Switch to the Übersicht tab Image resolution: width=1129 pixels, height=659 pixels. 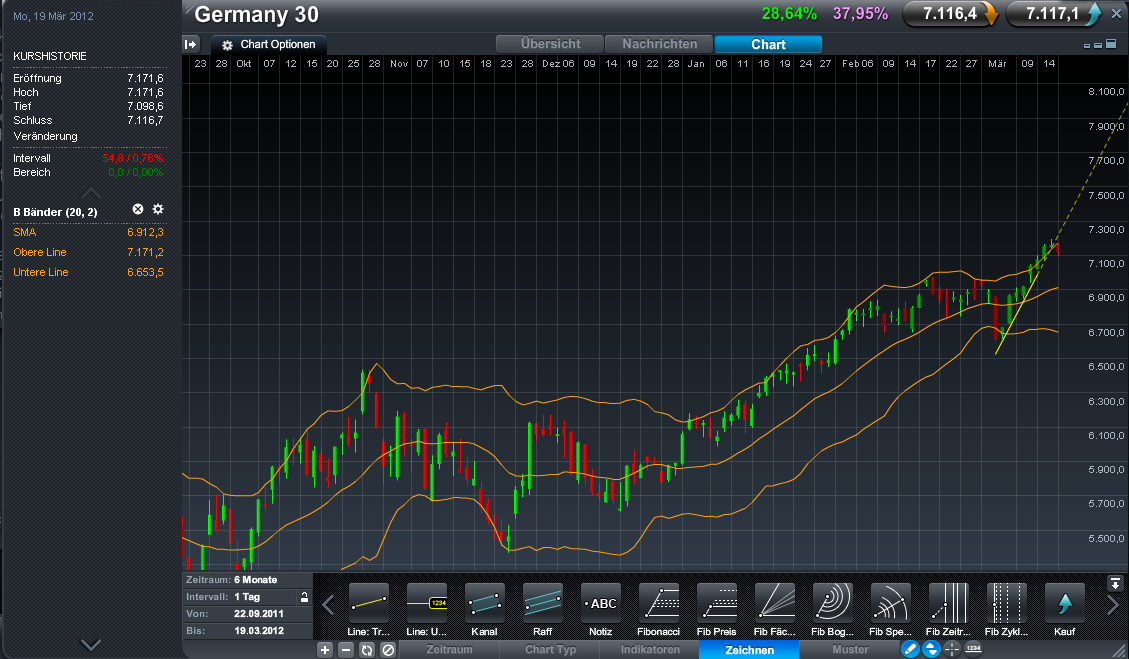550,44
